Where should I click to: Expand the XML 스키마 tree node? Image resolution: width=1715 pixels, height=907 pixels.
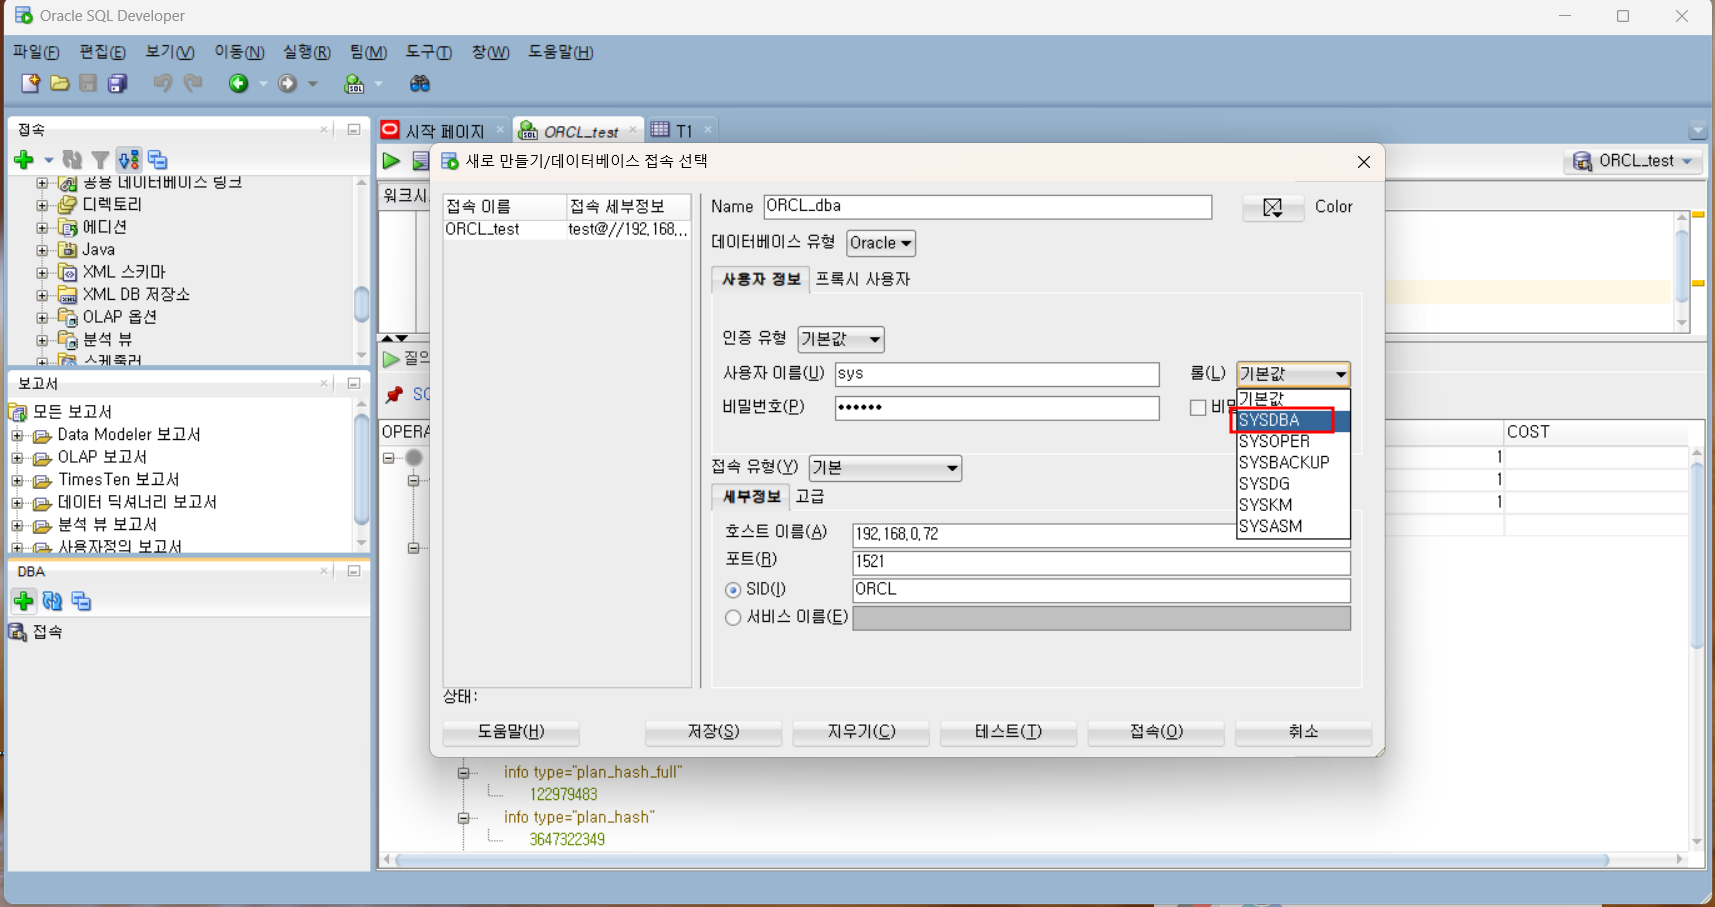(x=42, y=272)
